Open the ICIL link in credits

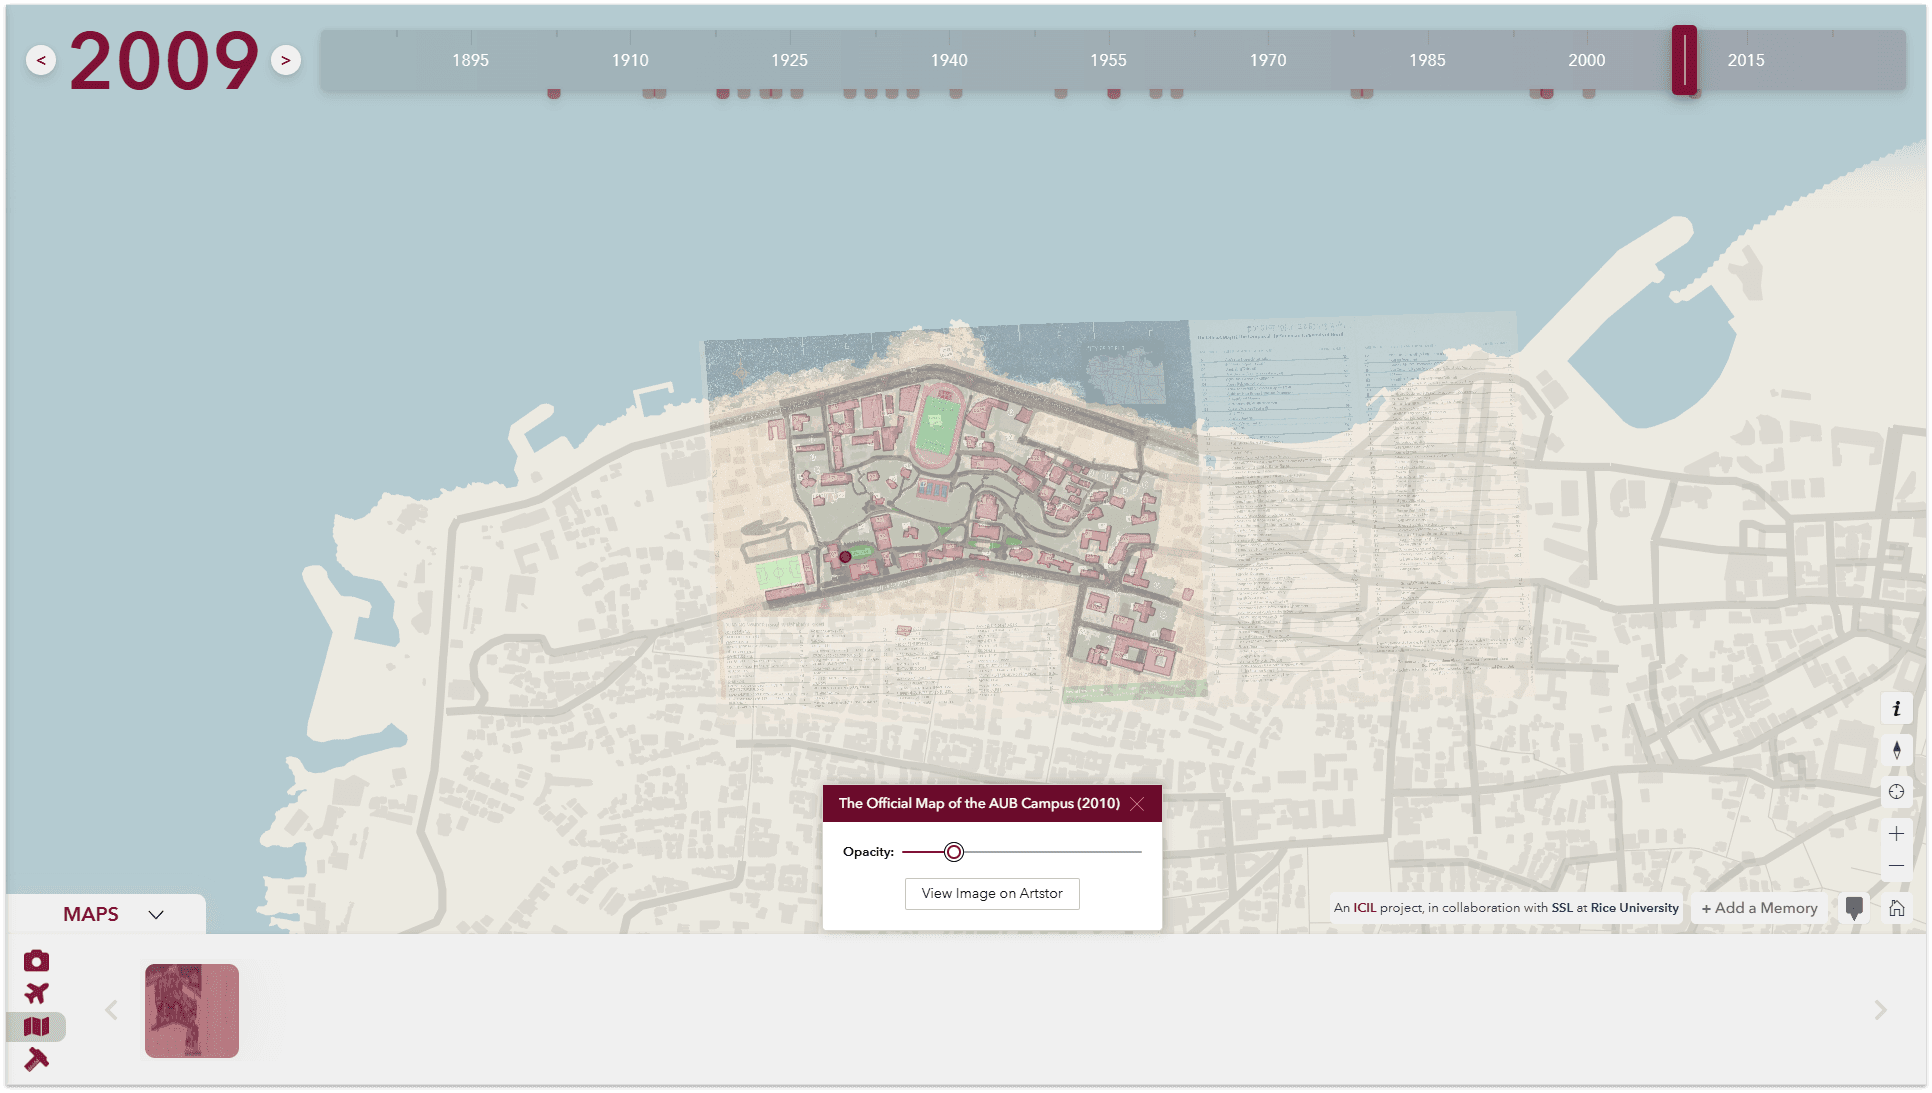(1365, 908)
